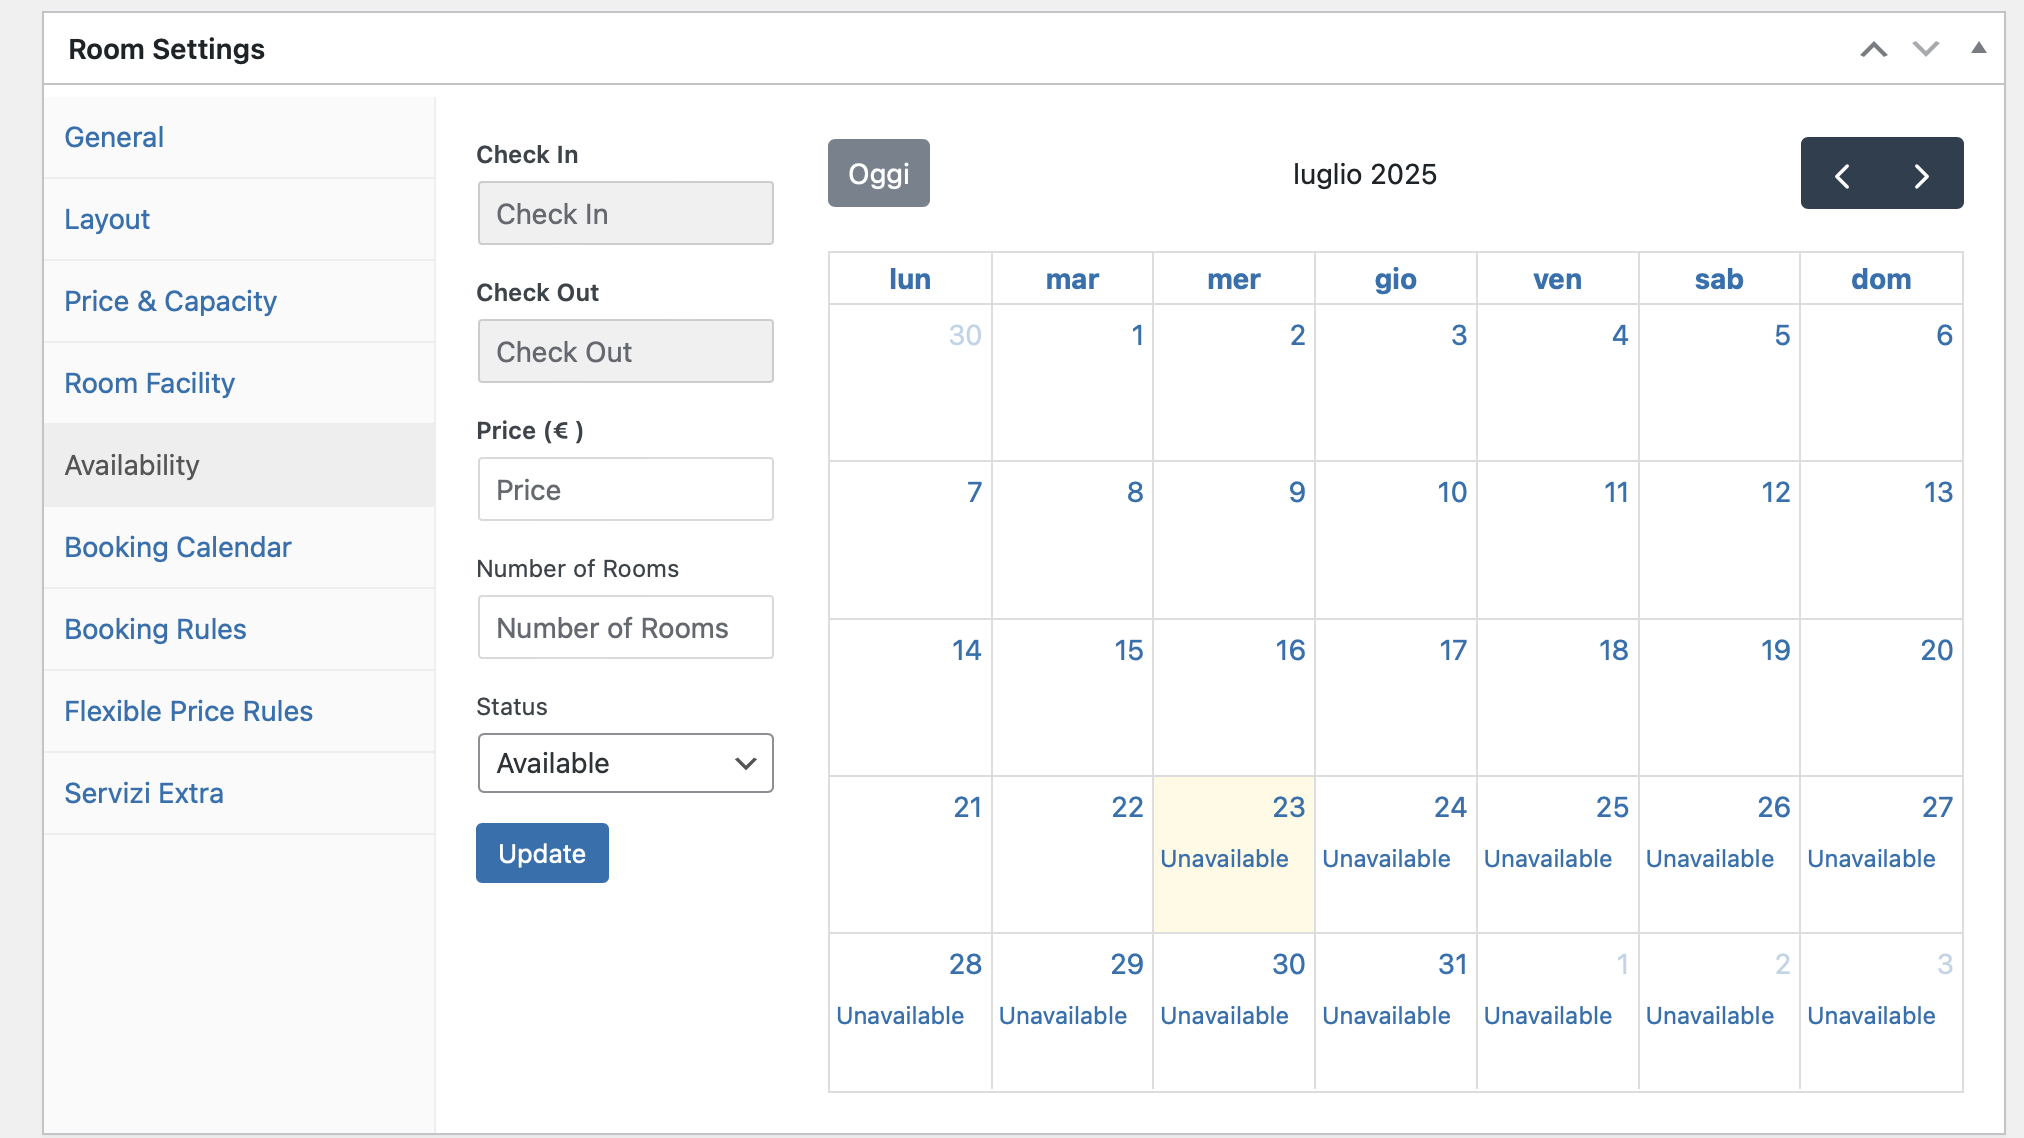
Task: Click the Room Settings panel title
Action: (x=166, y=49)
